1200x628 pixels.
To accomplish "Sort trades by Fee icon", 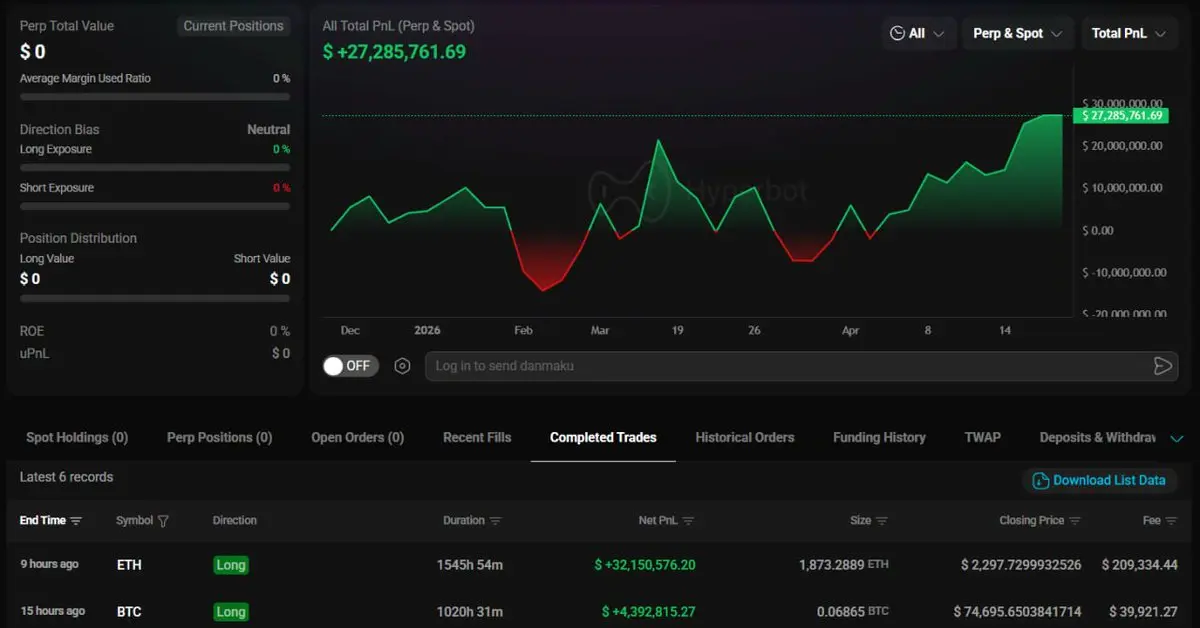I will click(x=1171, y=521).
